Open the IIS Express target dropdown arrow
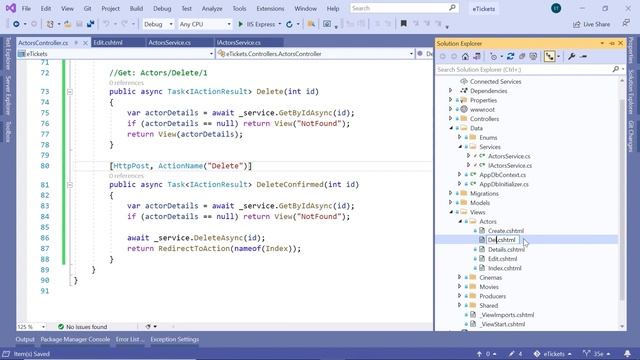The image size is (640, 360). (x=280, y=24)
